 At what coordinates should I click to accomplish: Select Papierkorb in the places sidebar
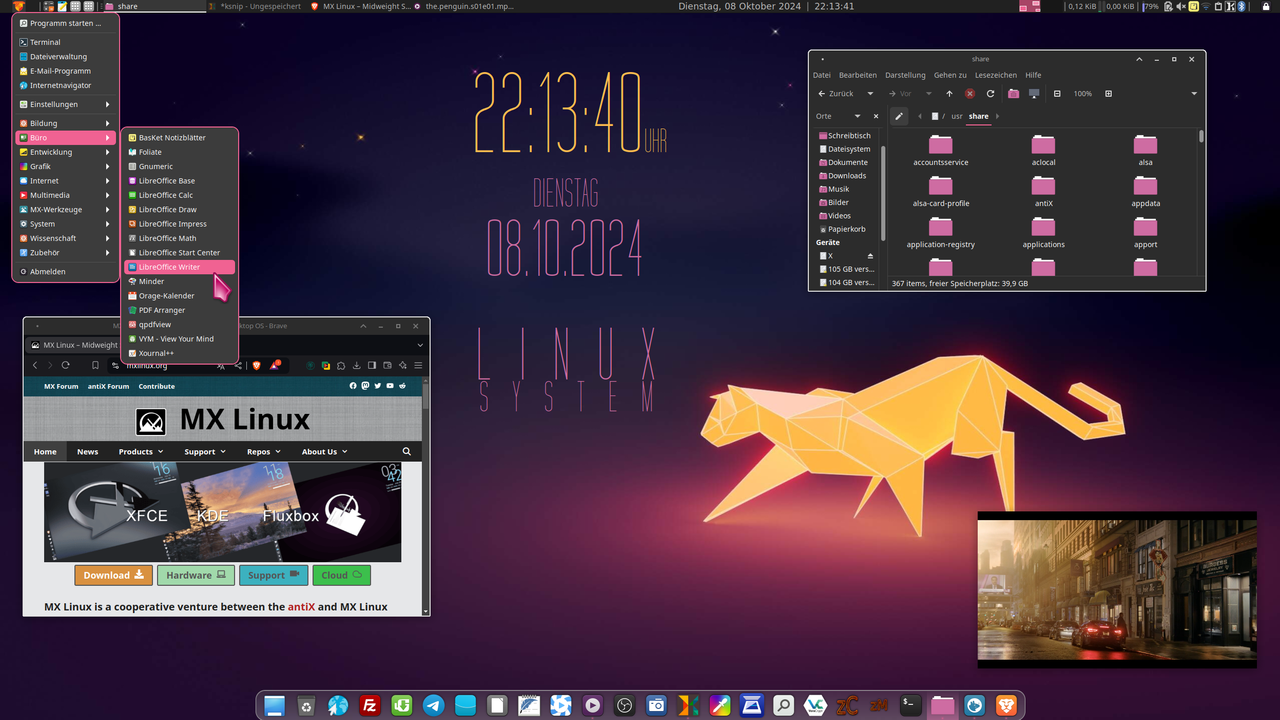pyautogui.click(x=847, y=229)
